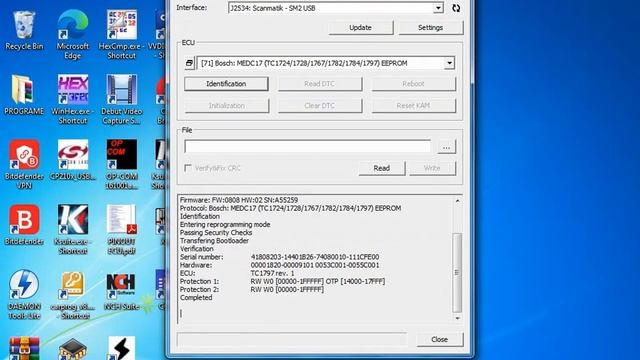
Task: Click the 'Protection 1:' log line
Action: click(282, 282)
